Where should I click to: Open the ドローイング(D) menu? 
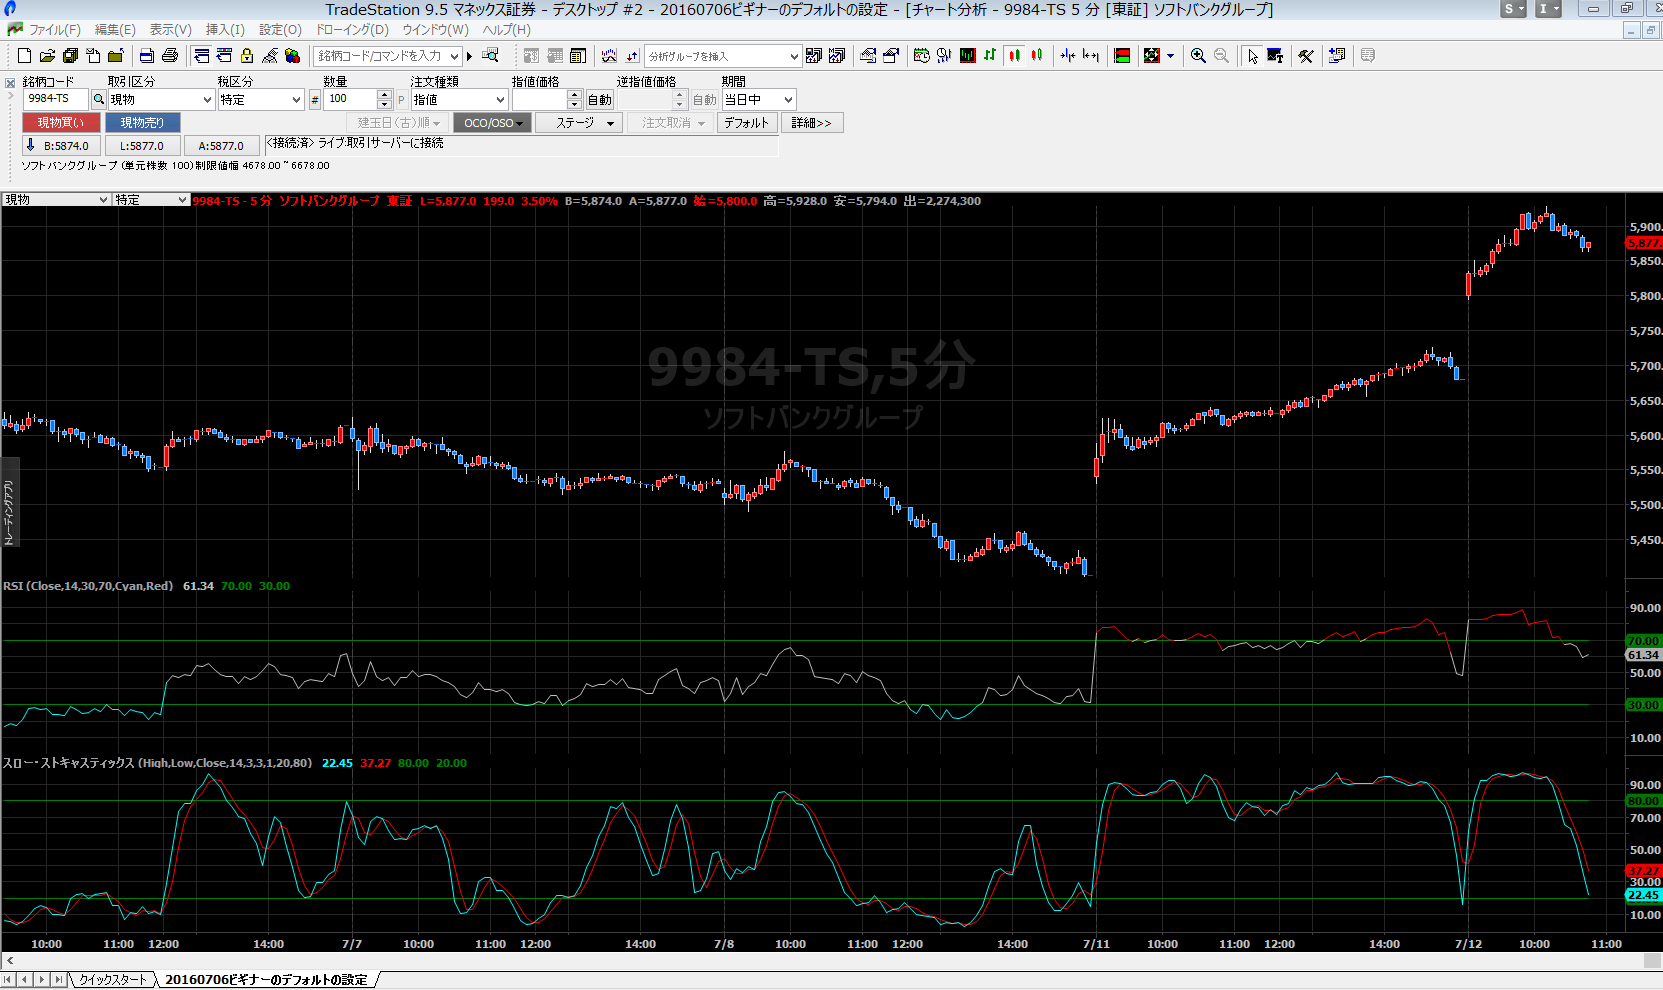click(x=352, y=30)
